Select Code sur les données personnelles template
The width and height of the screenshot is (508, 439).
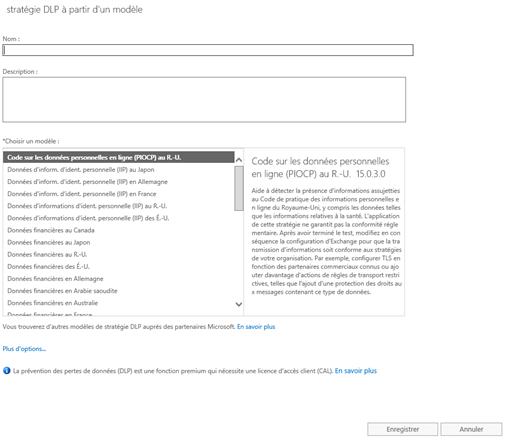(x=119, y=157)
